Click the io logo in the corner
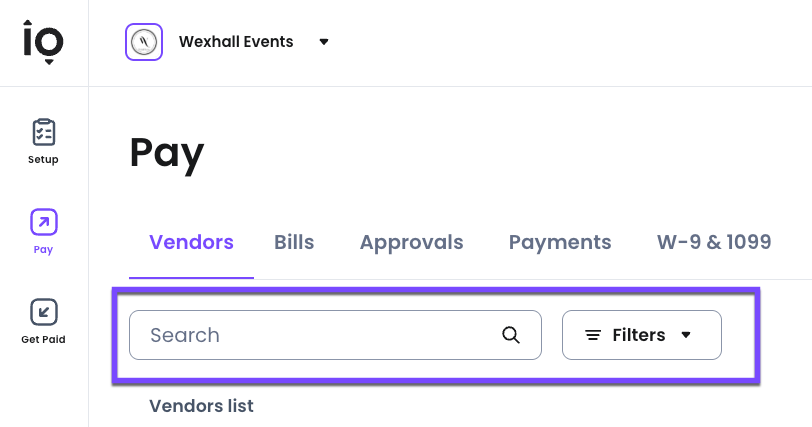Screen dimensions: 812x427 pyautogui.click(x=44, y=42)
